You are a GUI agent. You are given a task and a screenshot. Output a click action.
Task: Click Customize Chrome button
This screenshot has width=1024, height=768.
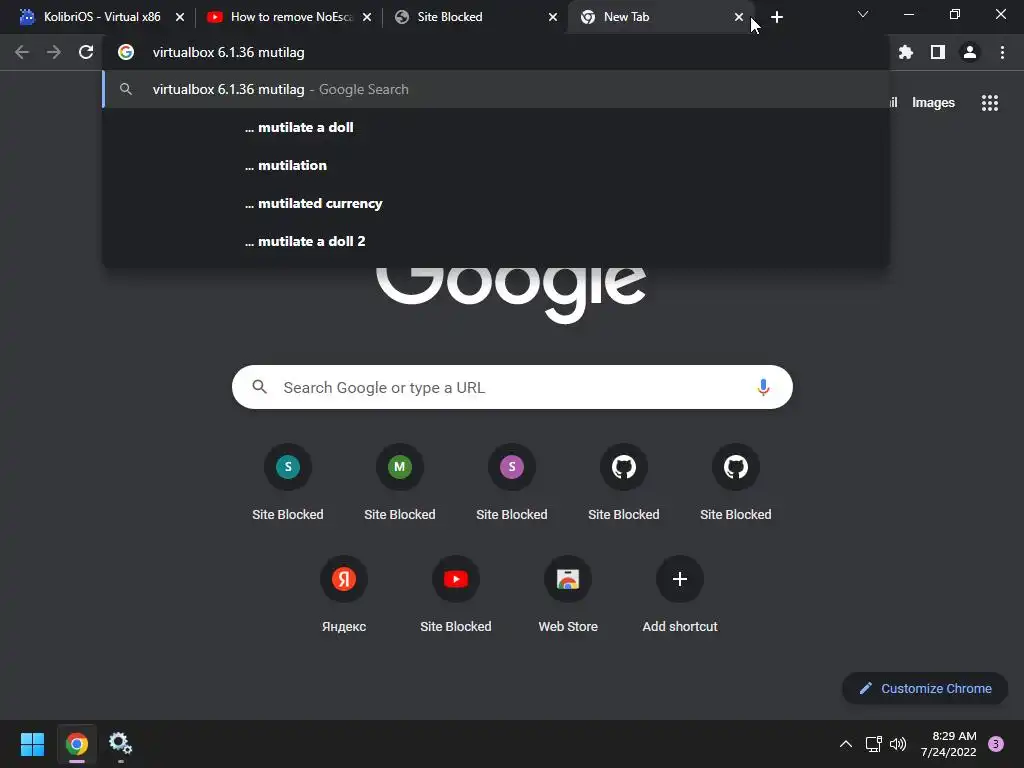coord(925,688)
